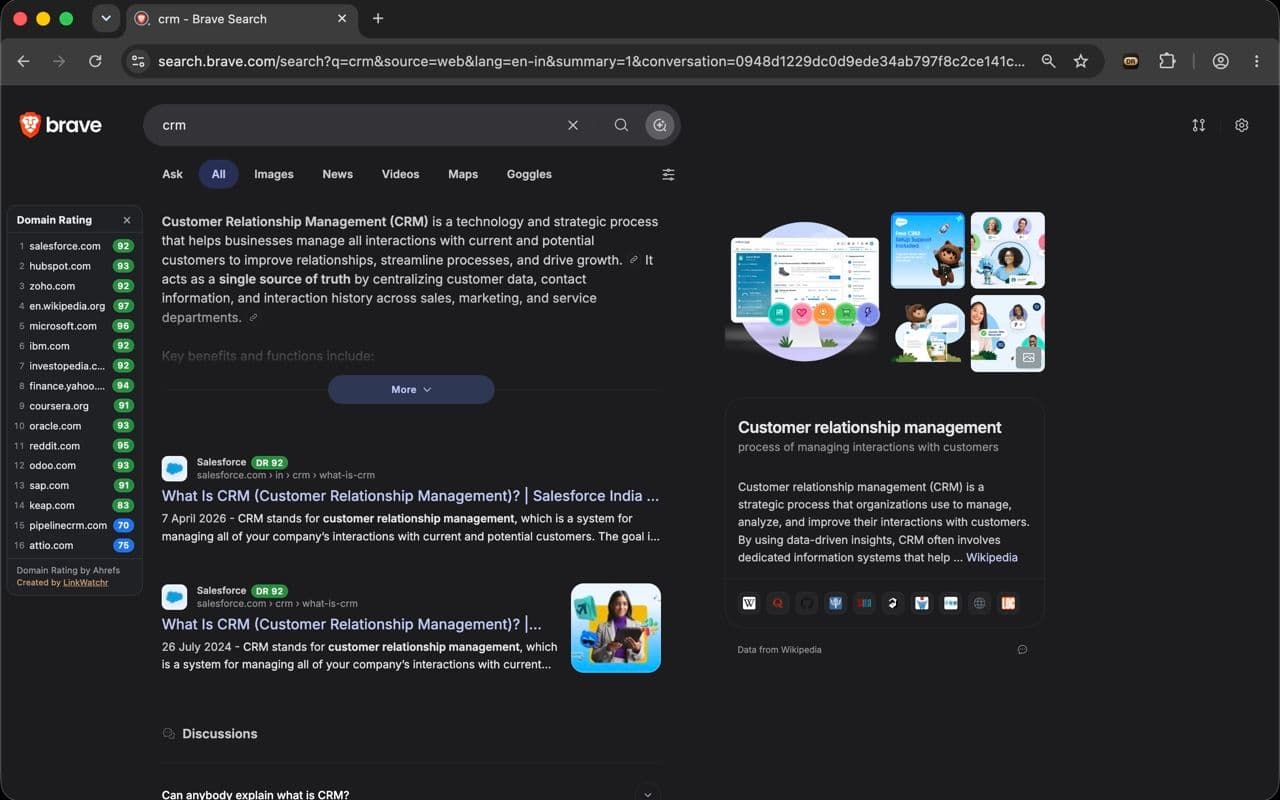Click zoho.com in Domain Rating list
Image resolution: width=1280 pixels, height=800 pixels.
[x=52, y=286]
